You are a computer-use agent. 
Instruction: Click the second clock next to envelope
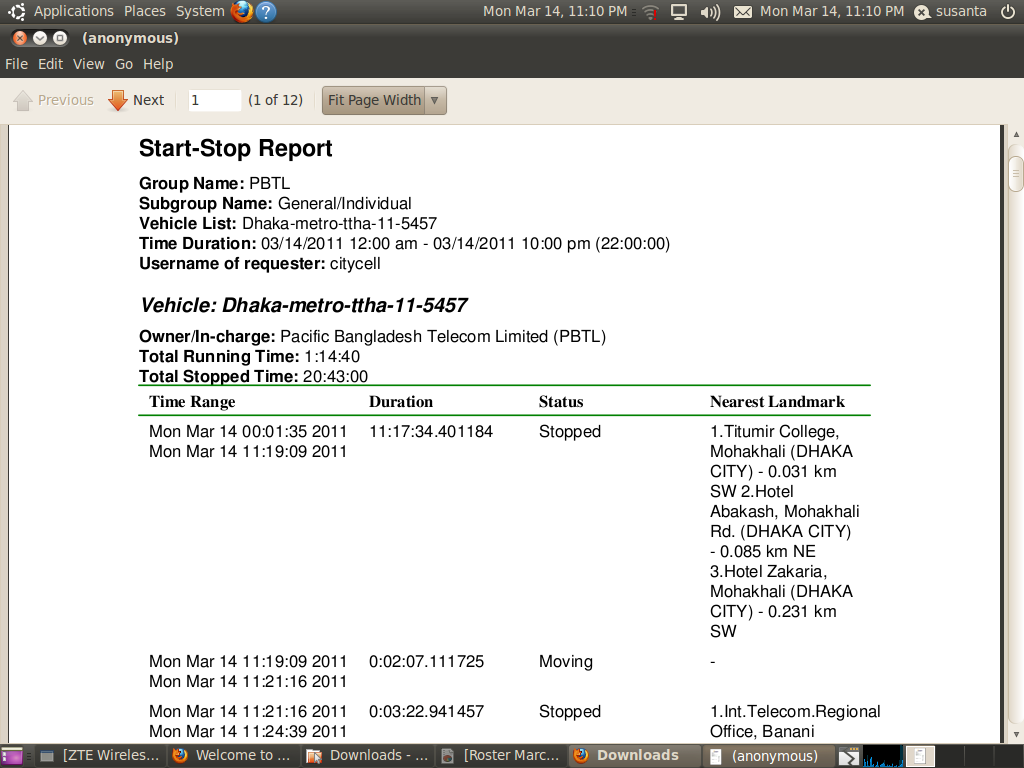tap(832, 11)
